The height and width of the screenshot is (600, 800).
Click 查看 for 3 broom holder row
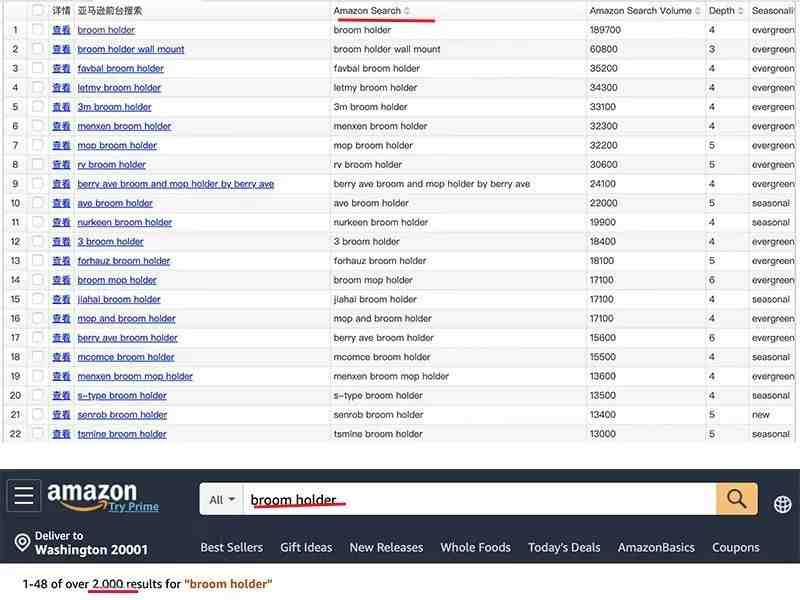61,241
